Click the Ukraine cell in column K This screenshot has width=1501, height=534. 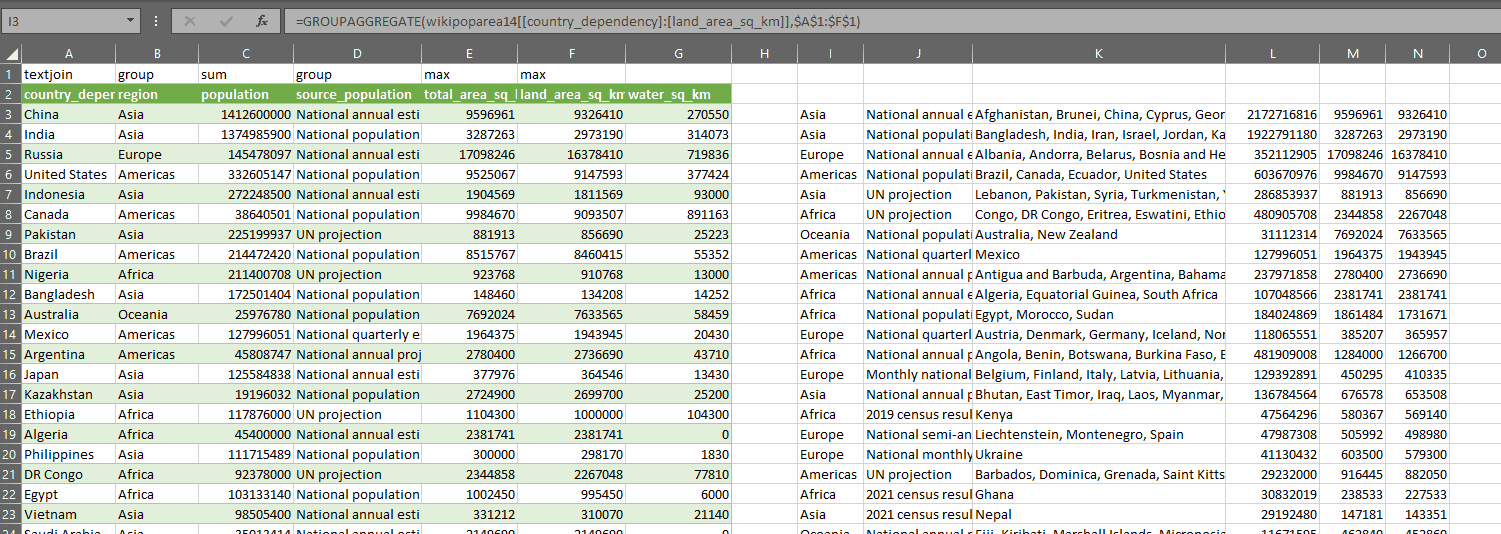pos(1099,454)
